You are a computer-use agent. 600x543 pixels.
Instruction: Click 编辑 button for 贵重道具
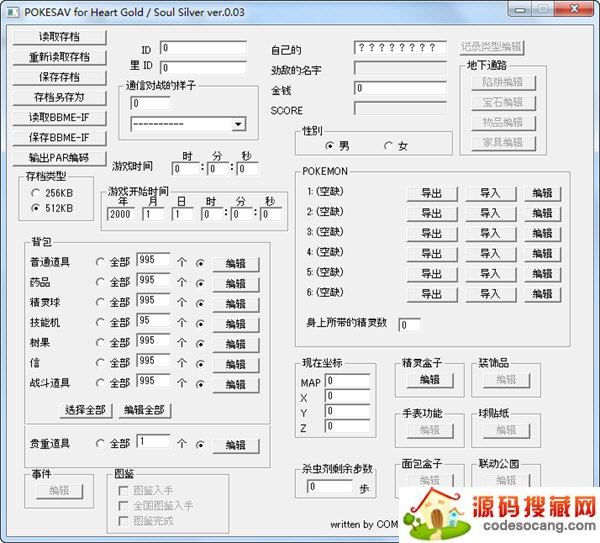pyautogui.click(x=236, y=445)
